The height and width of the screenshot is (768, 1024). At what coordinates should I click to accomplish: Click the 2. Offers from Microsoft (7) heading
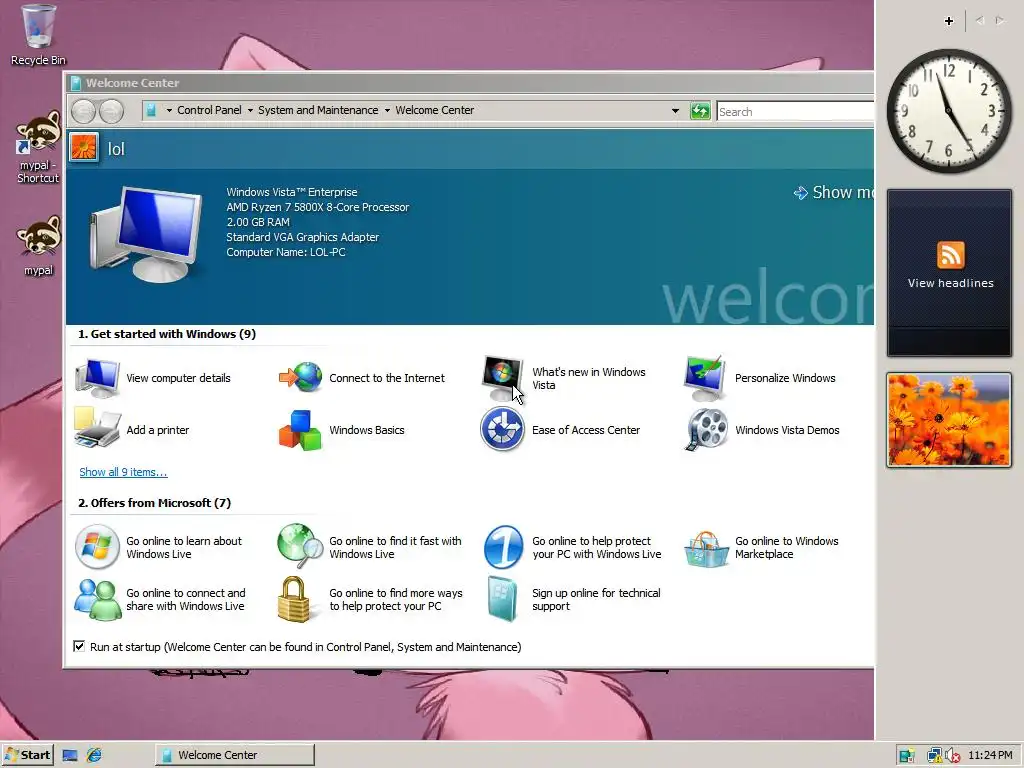(155, 503)
